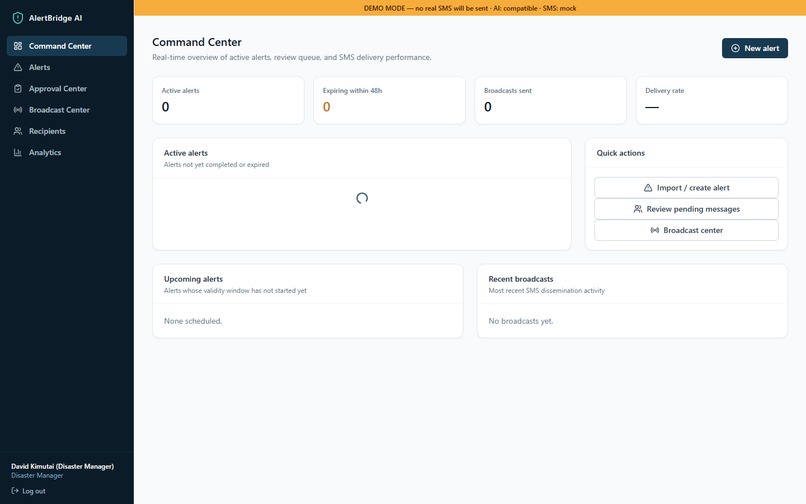Click the Upcoming alerts heading
This screenshot has width=806, height=504.
pos(193,279)
